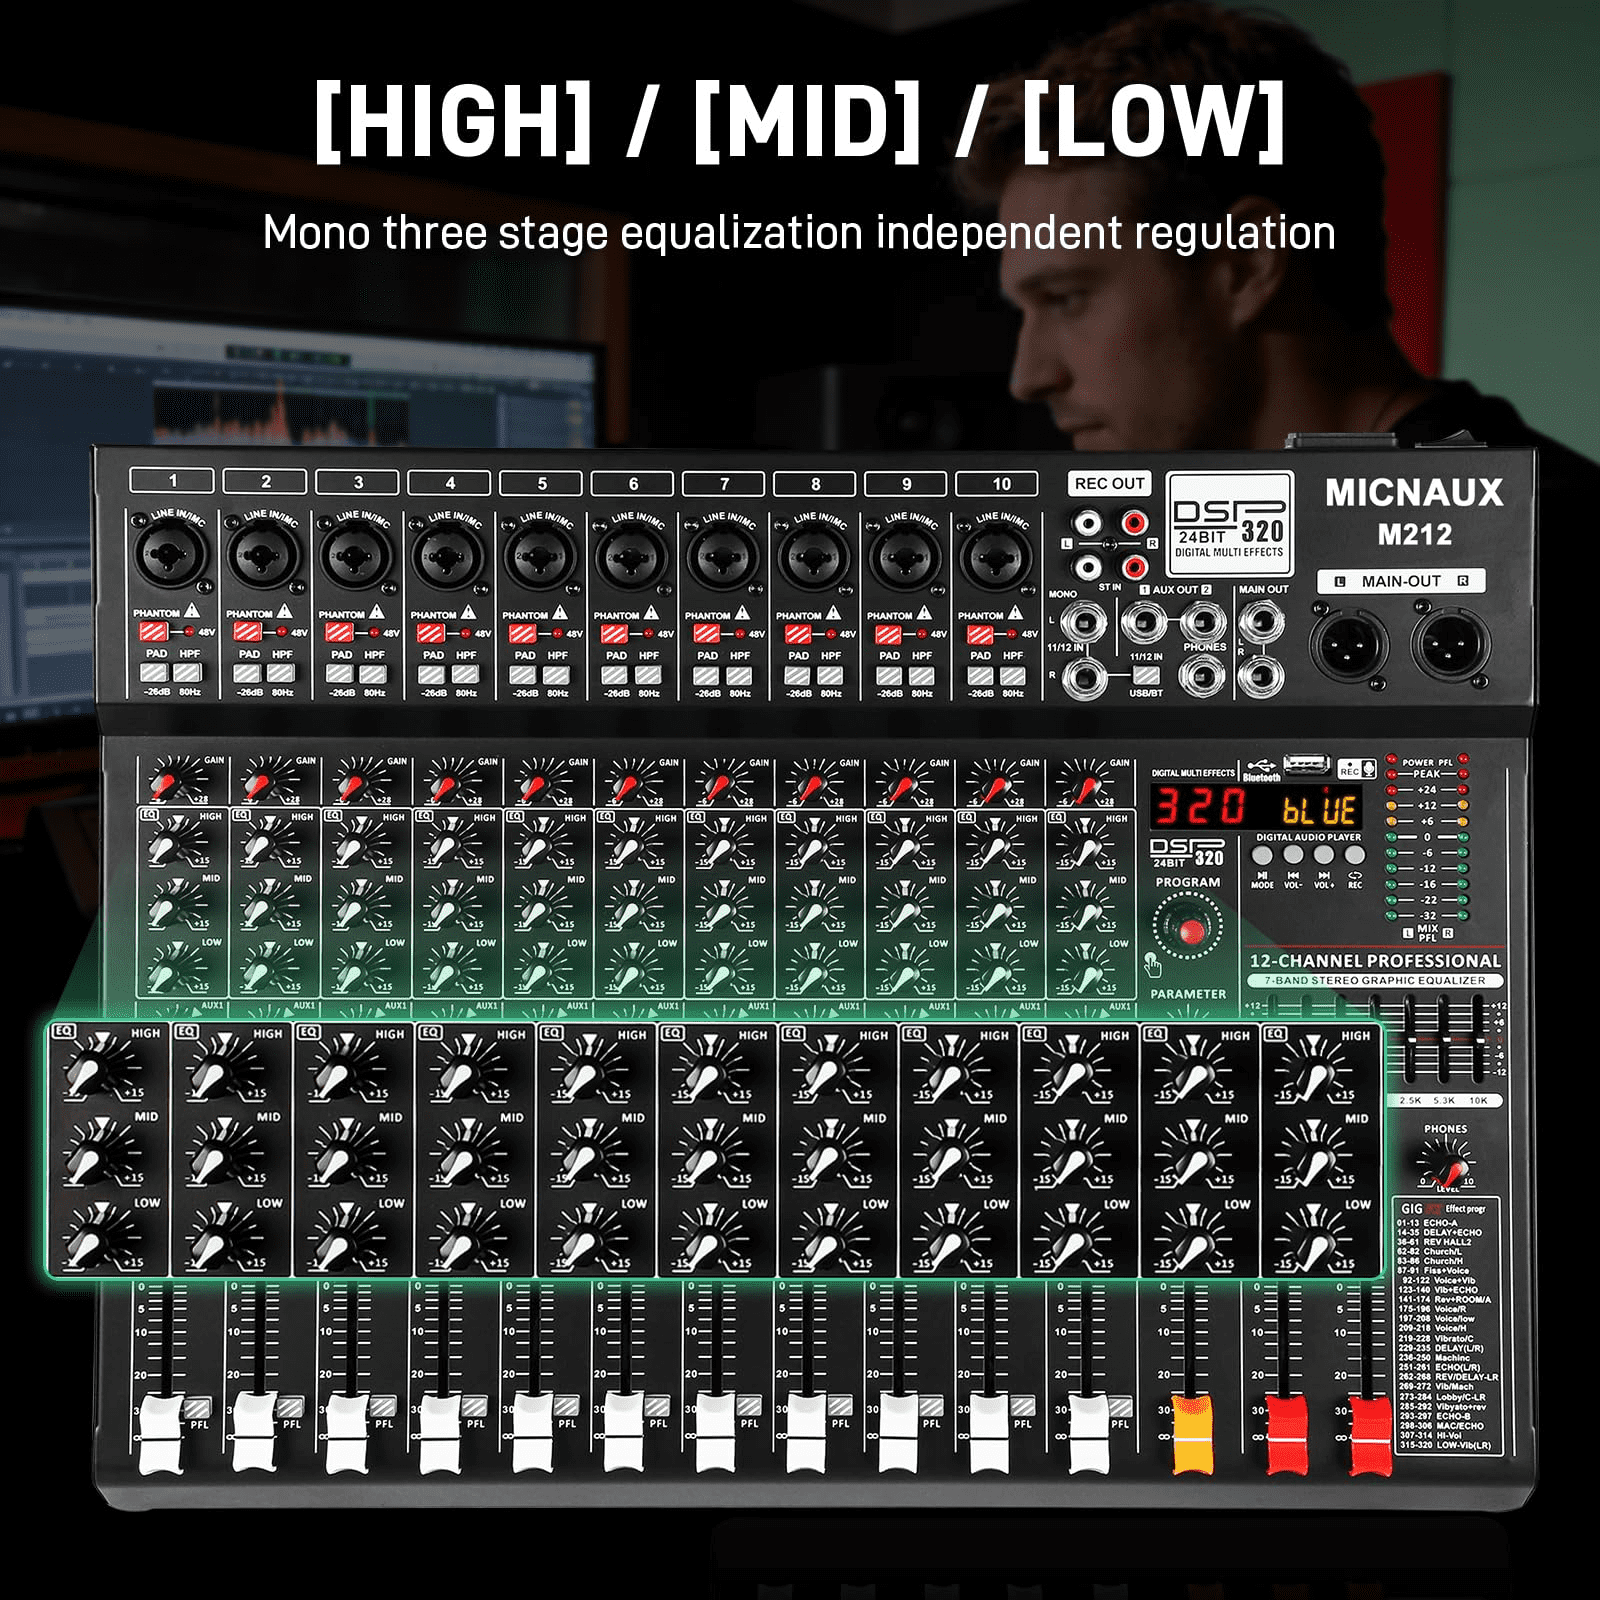
Task: Select the ST IN right red RCA jack
Action: point(1133,568)
